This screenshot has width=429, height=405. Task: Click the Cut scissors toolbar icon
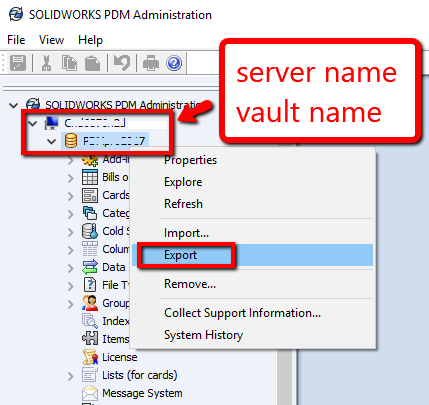tap(46, 63)
